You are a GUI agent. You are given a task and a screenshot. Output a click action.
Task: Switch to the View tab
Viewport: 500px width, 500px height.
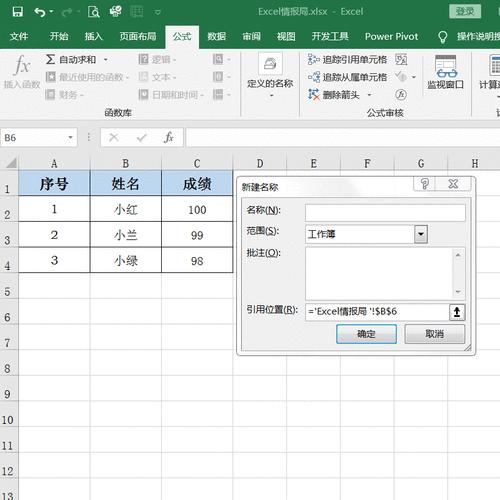[x=286, y=36]
